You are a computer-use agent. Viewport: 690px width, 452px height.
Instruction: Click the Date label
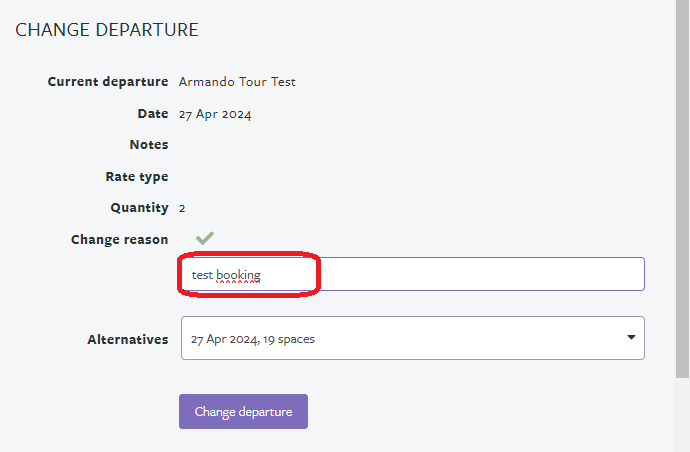click(153, 114)
